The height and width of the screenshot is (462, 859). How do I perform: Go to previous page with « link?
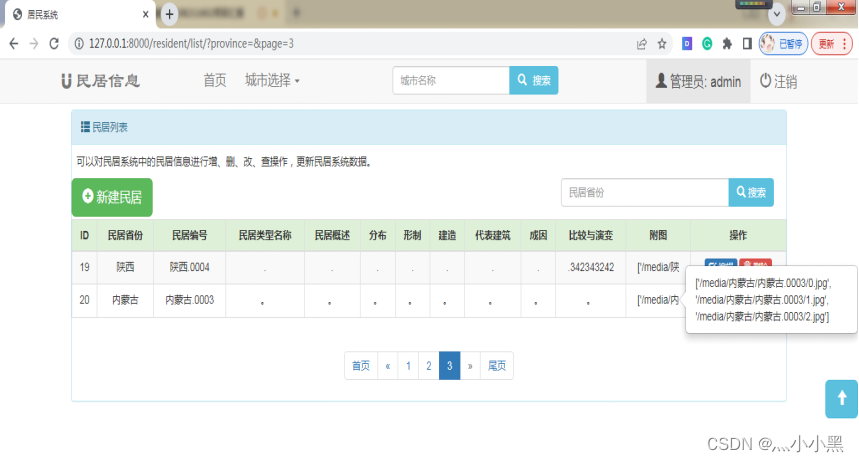point(387,366)
